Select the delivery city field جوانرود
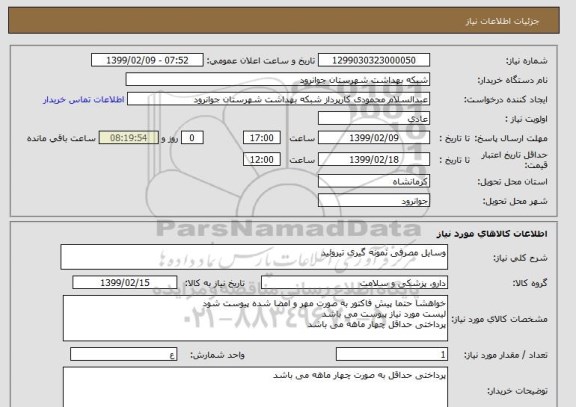Viewport: 576px width, 407px height. click(374, 201)
